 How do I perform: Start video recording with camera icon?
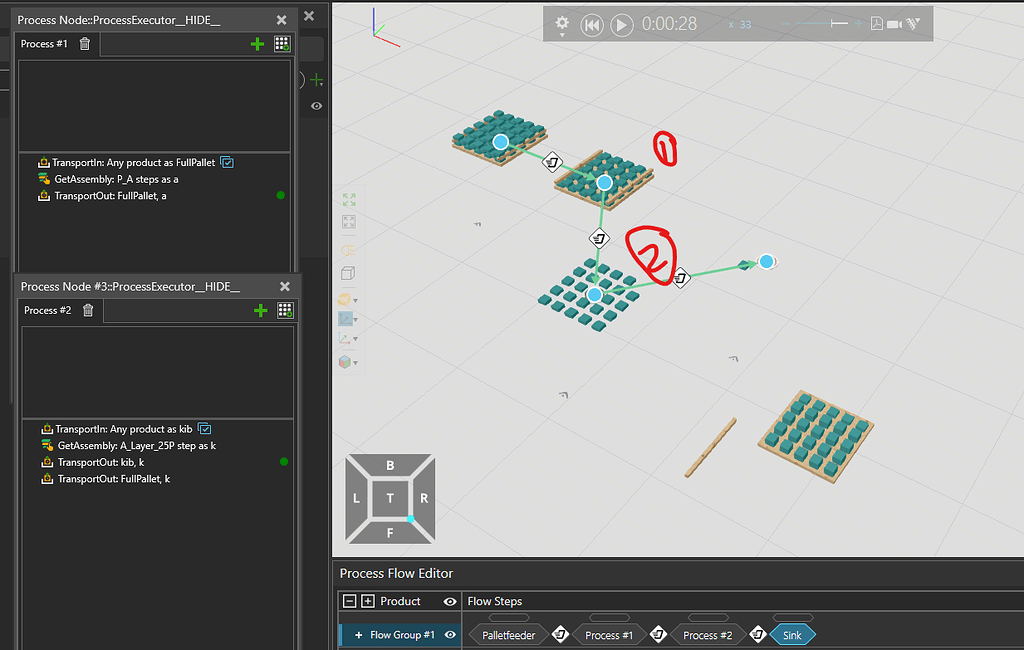(894, 24)
